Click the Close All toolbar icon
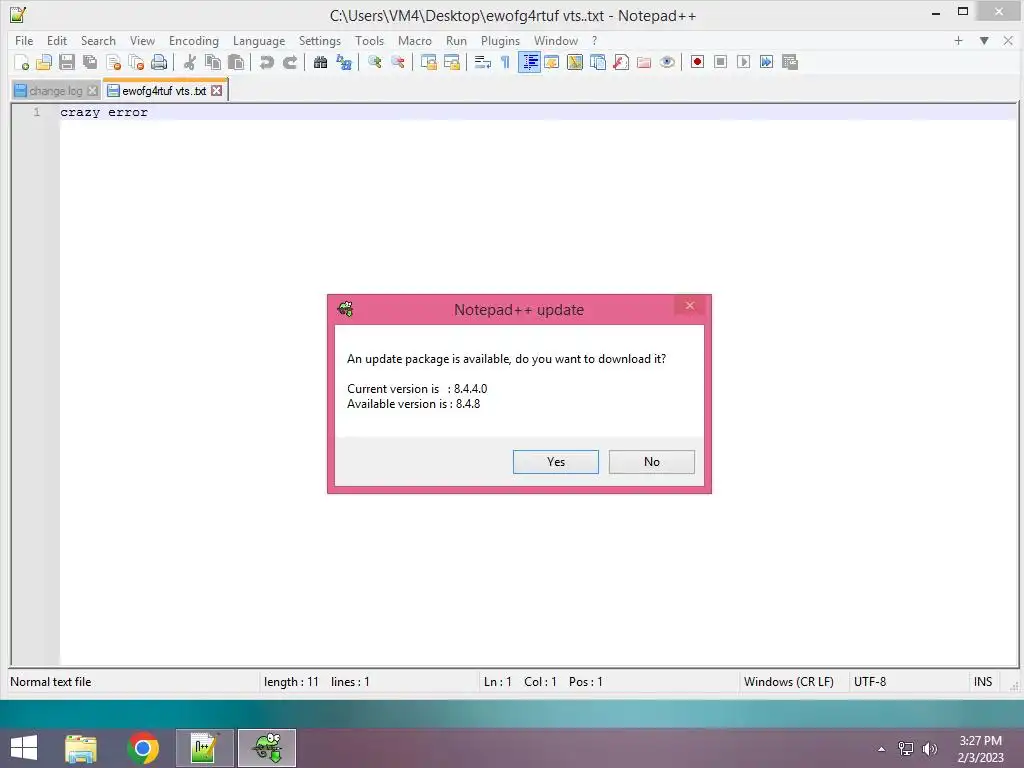The width and height of the screenshot is (1024, 768). tap(136, 62)
